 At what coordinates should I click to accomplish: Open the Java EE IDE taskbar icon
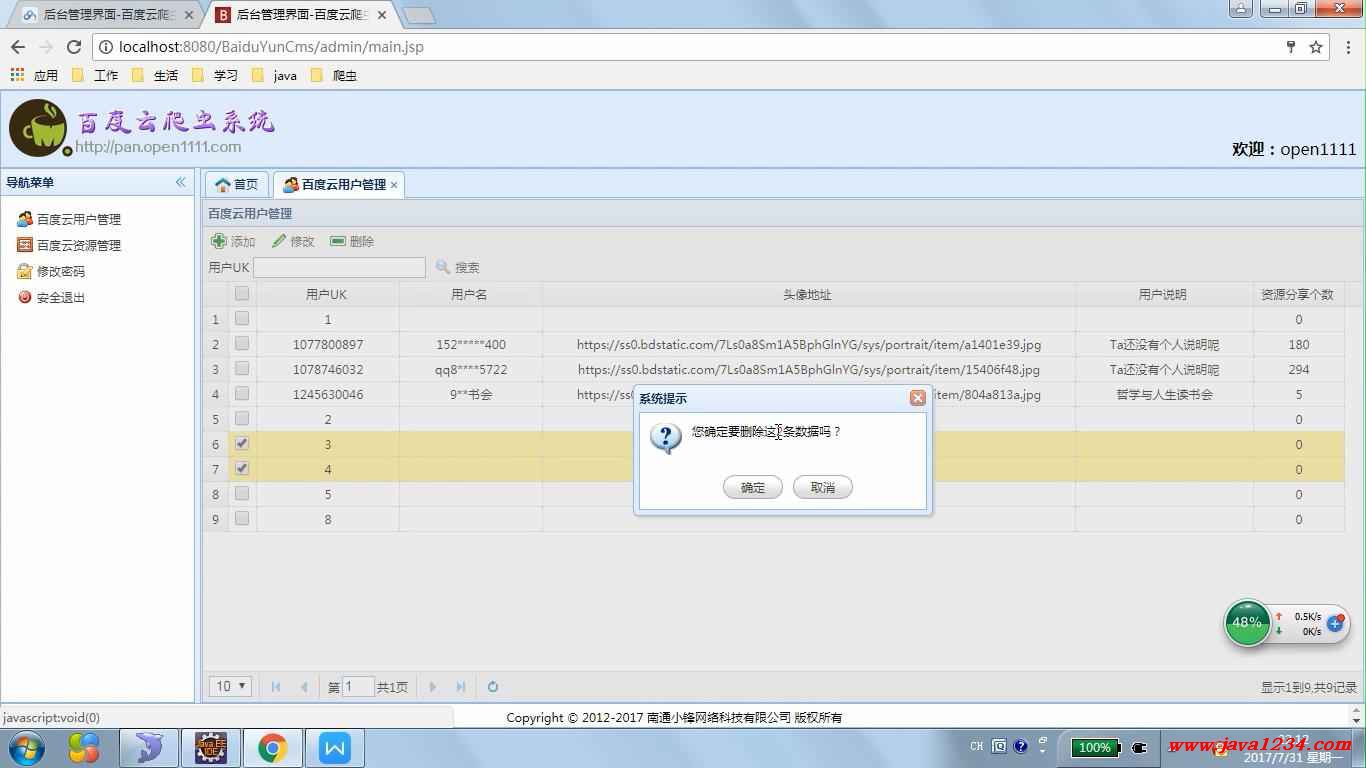[210, 748]
